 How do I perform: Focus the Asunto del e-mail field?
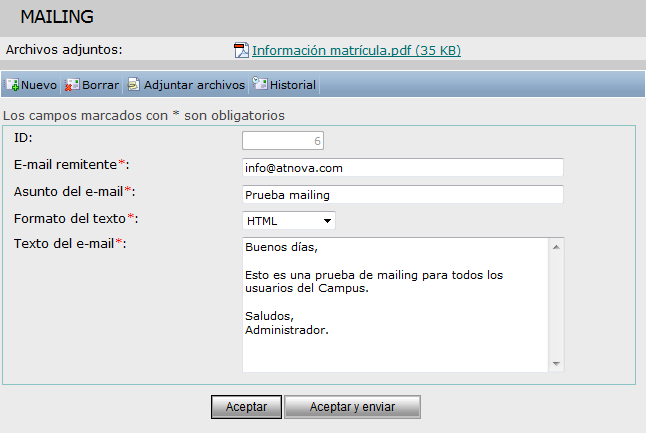(x=403, y=194)
